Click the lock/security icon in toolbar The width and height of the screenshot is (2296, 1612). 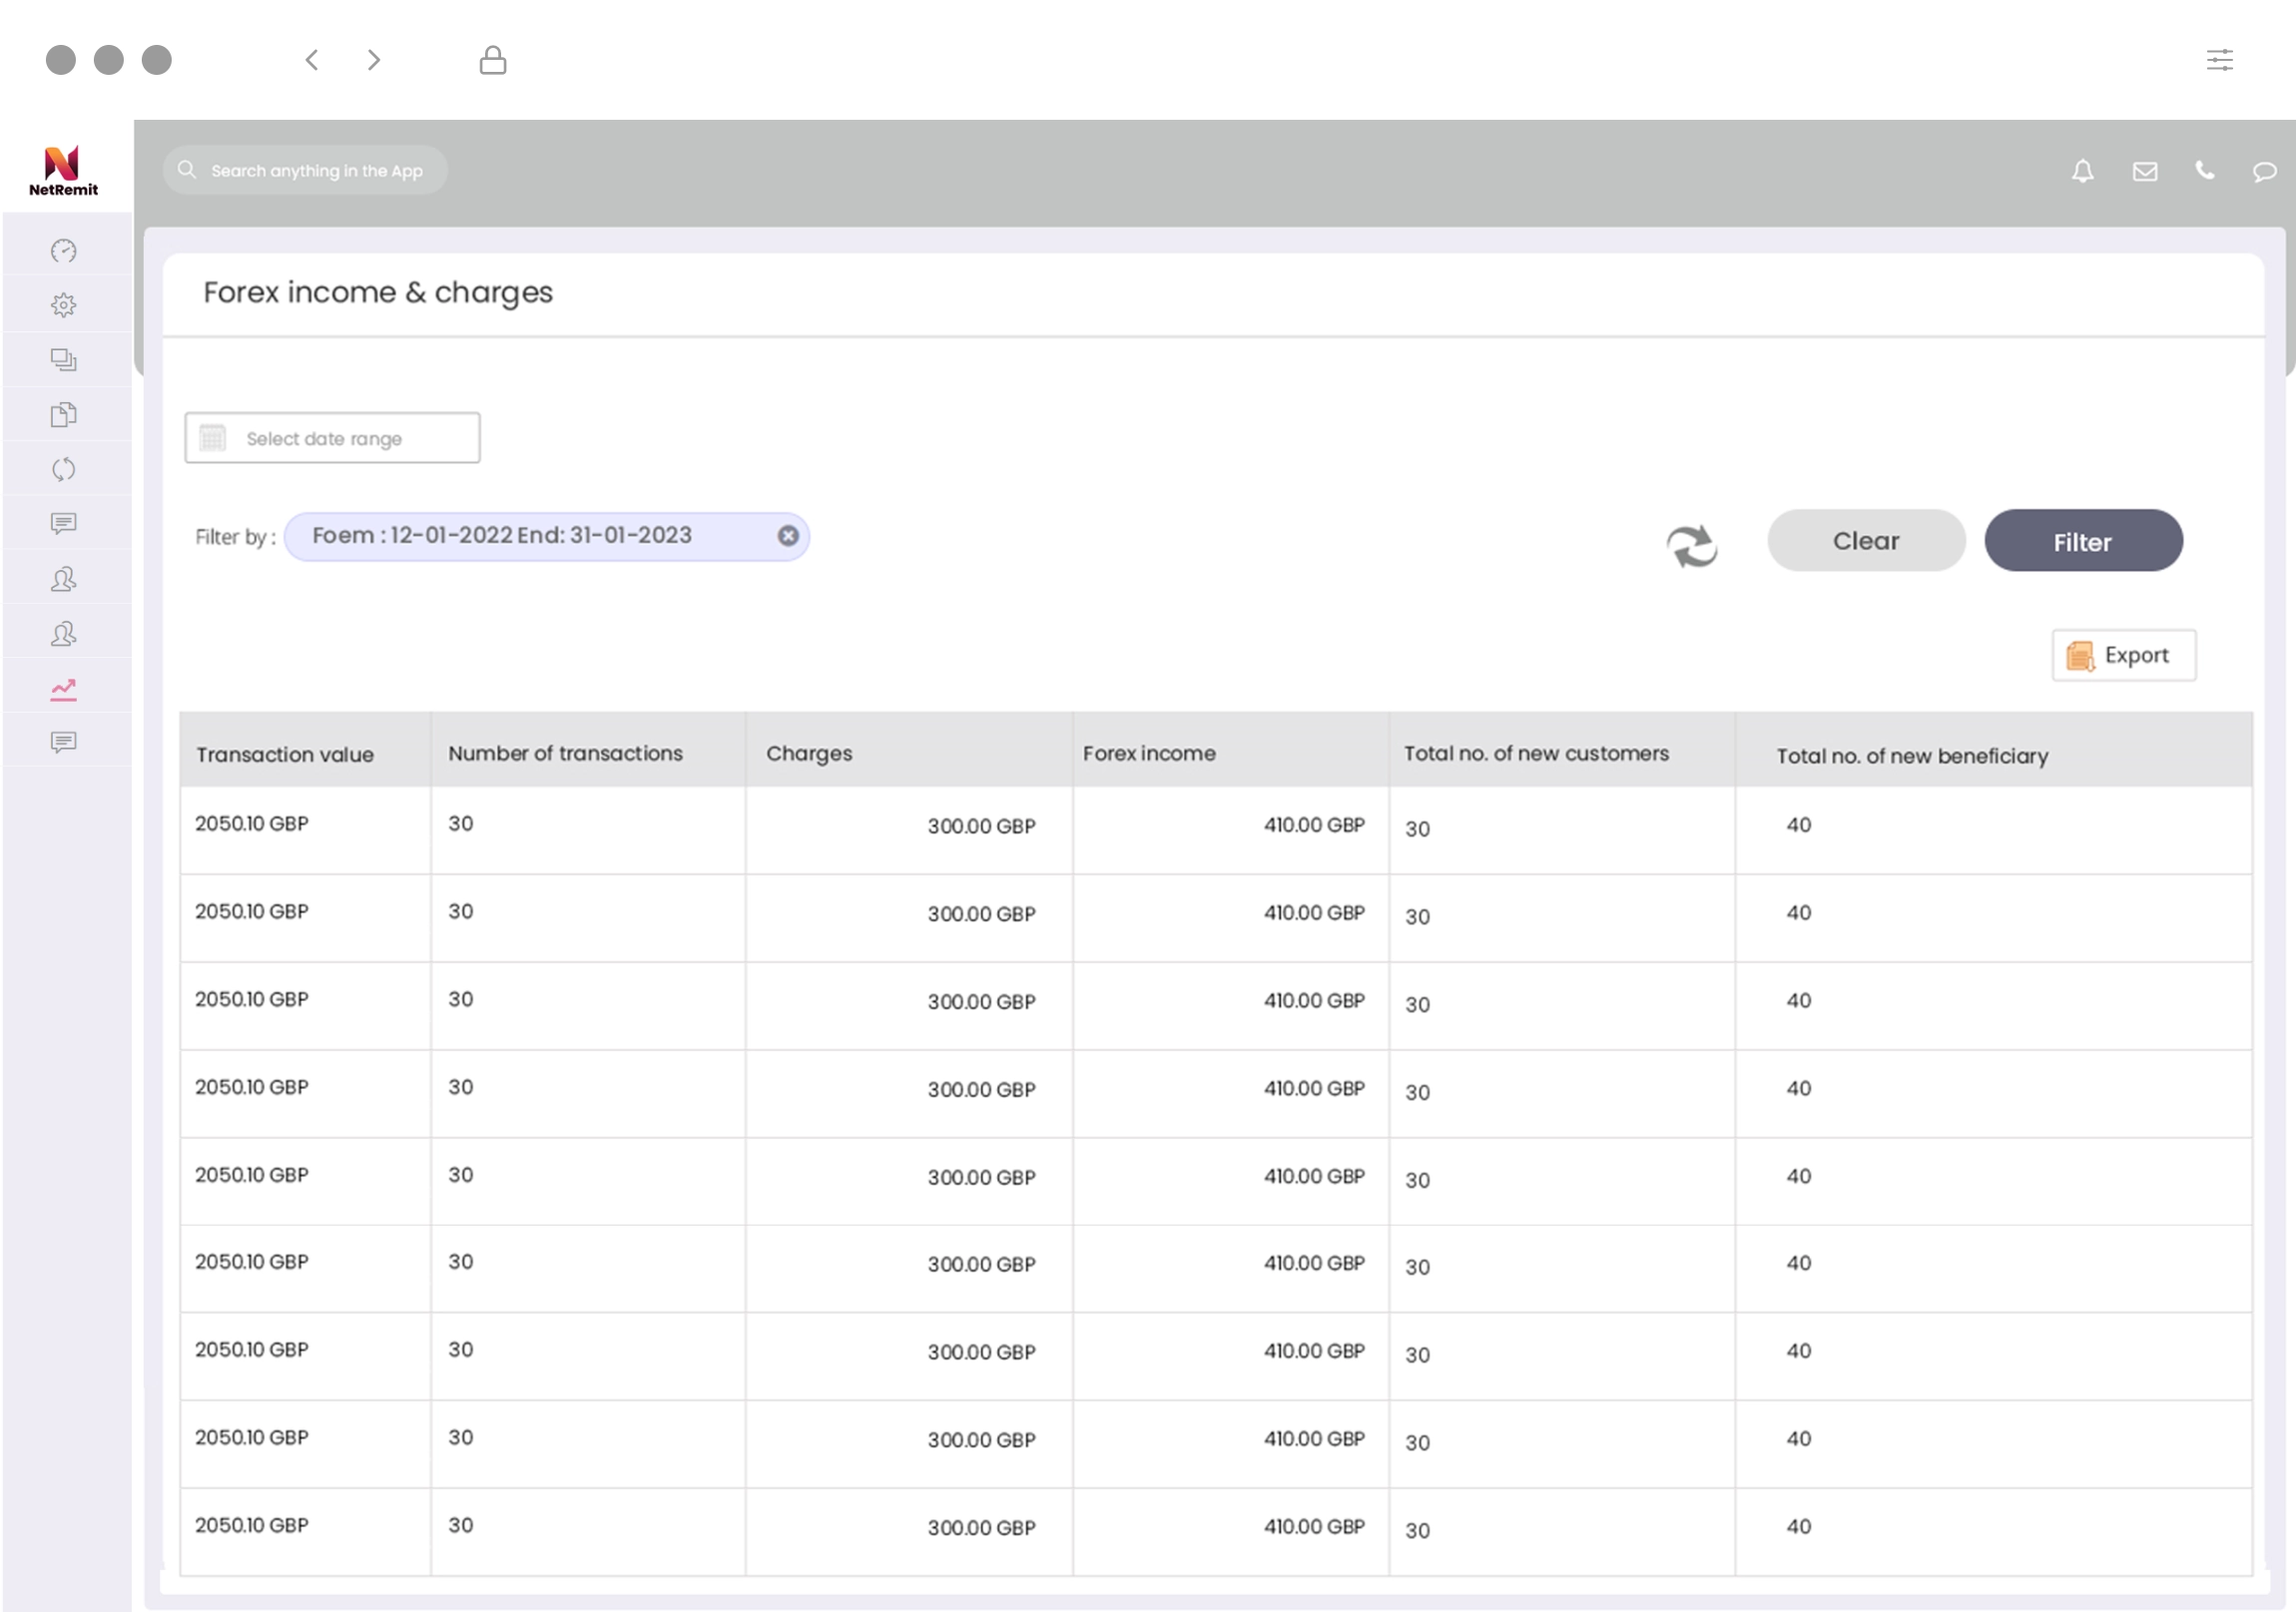coord(494,59)
